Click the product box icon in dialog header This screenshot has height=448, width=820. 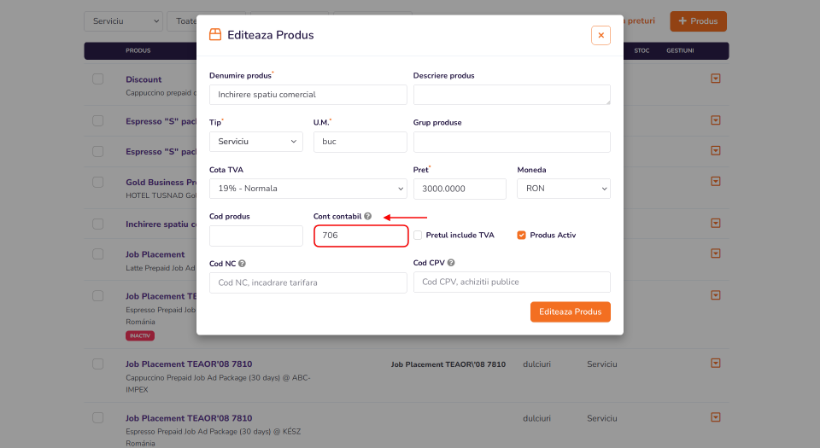215,35
